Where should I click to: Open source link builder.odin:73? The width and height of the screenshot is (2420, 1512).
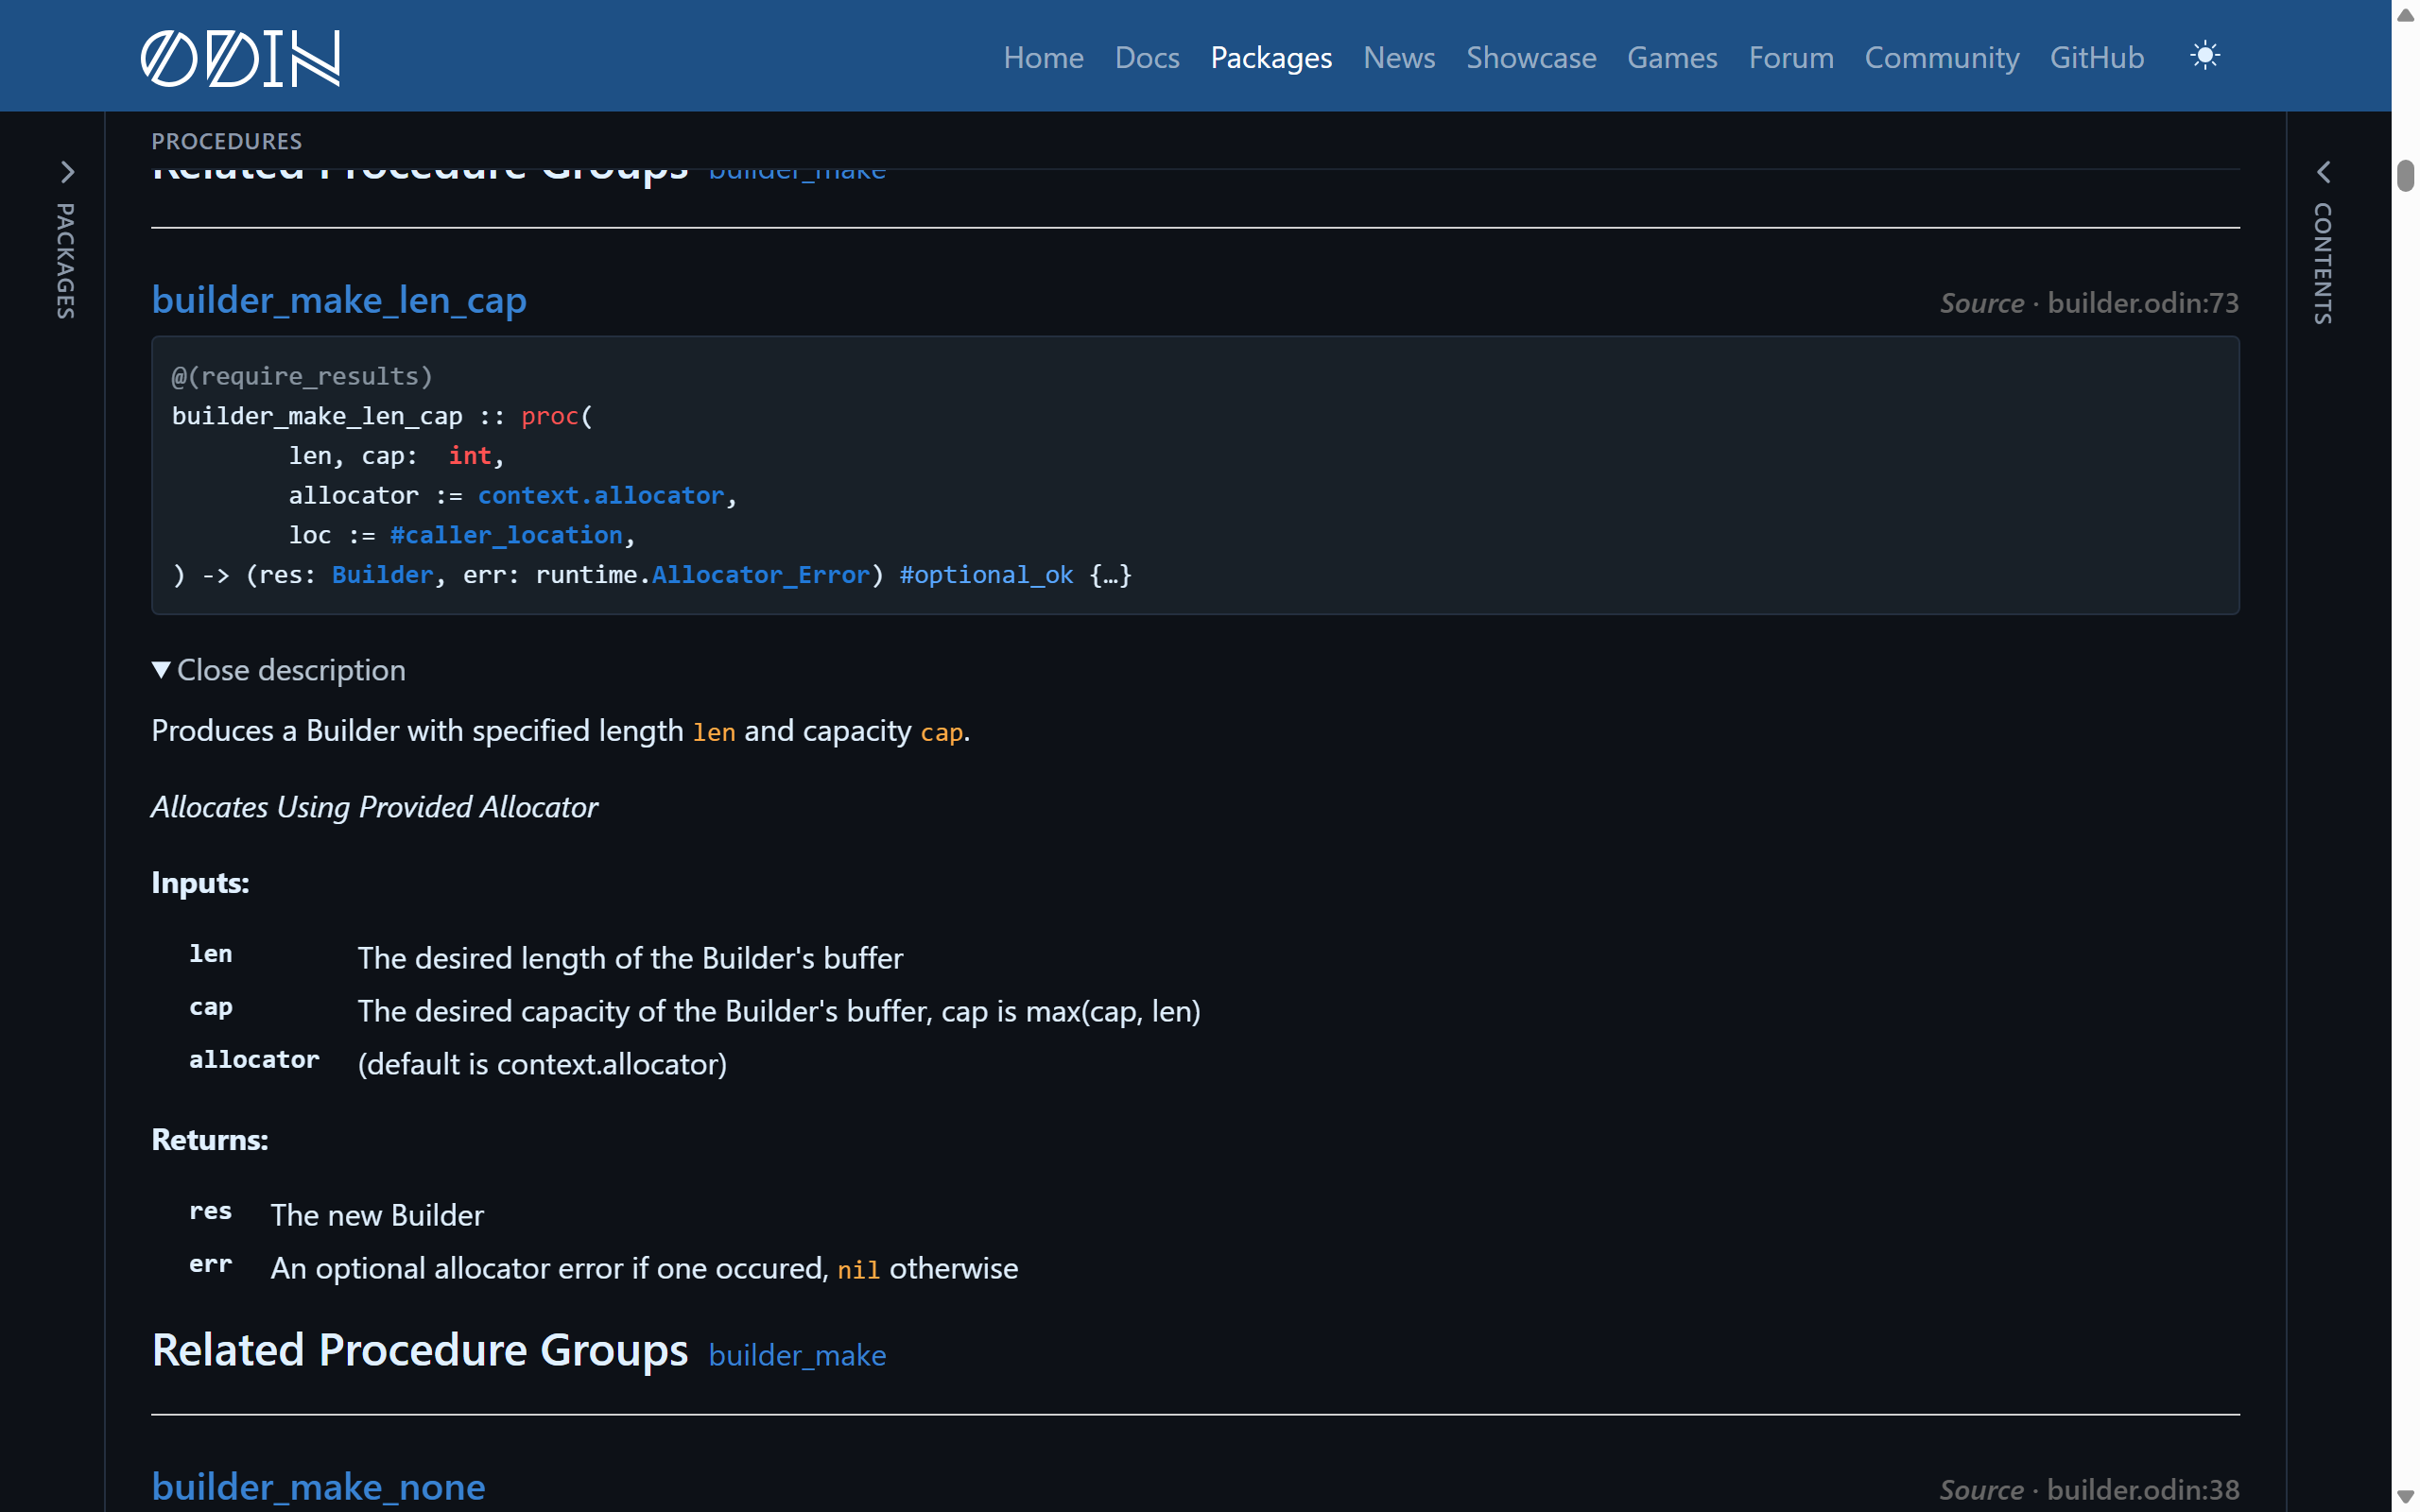[x=2143, y=302]
